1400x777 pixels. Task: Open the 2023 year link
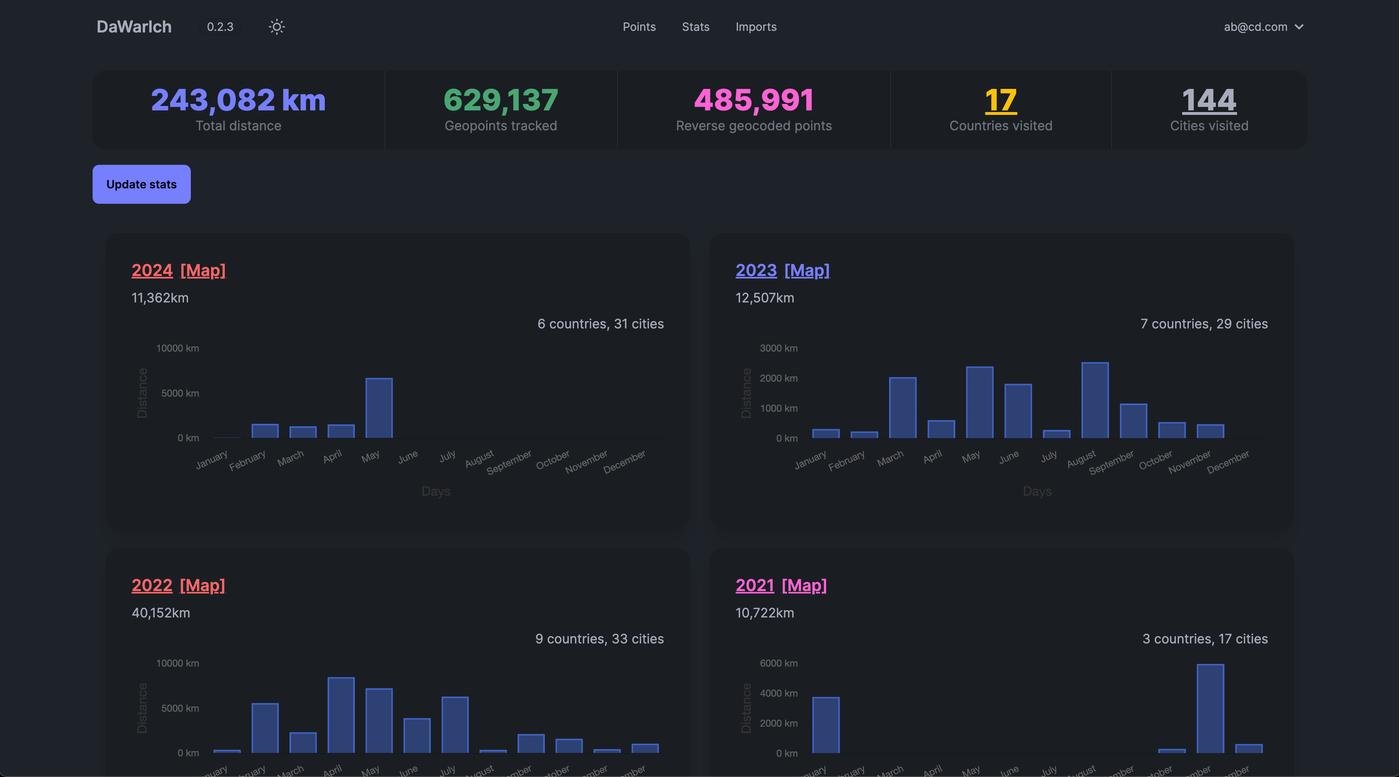click(x=756, y=270)
